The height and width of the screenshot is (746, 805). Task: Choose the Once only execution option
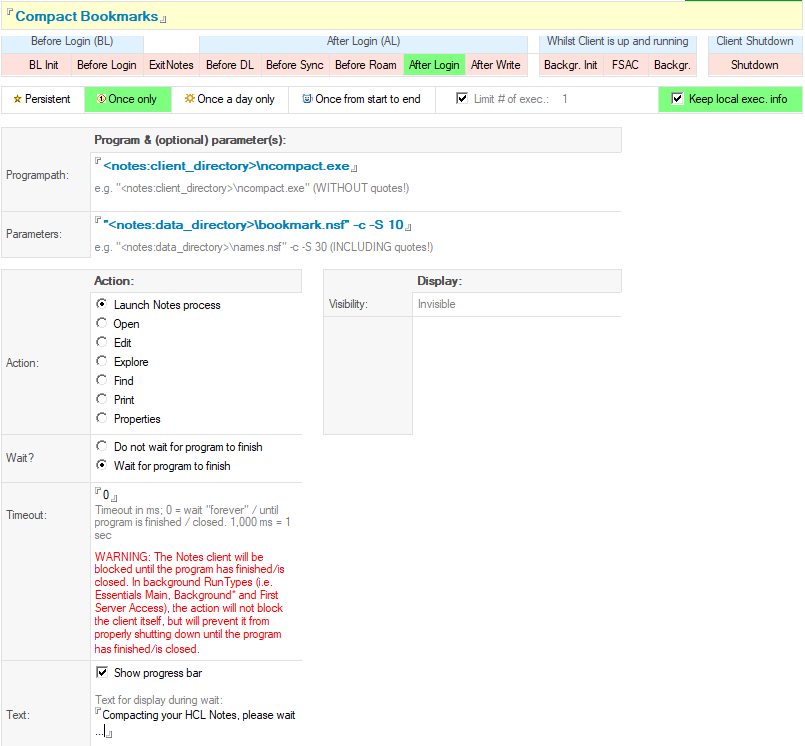click(x=127, y=99)
